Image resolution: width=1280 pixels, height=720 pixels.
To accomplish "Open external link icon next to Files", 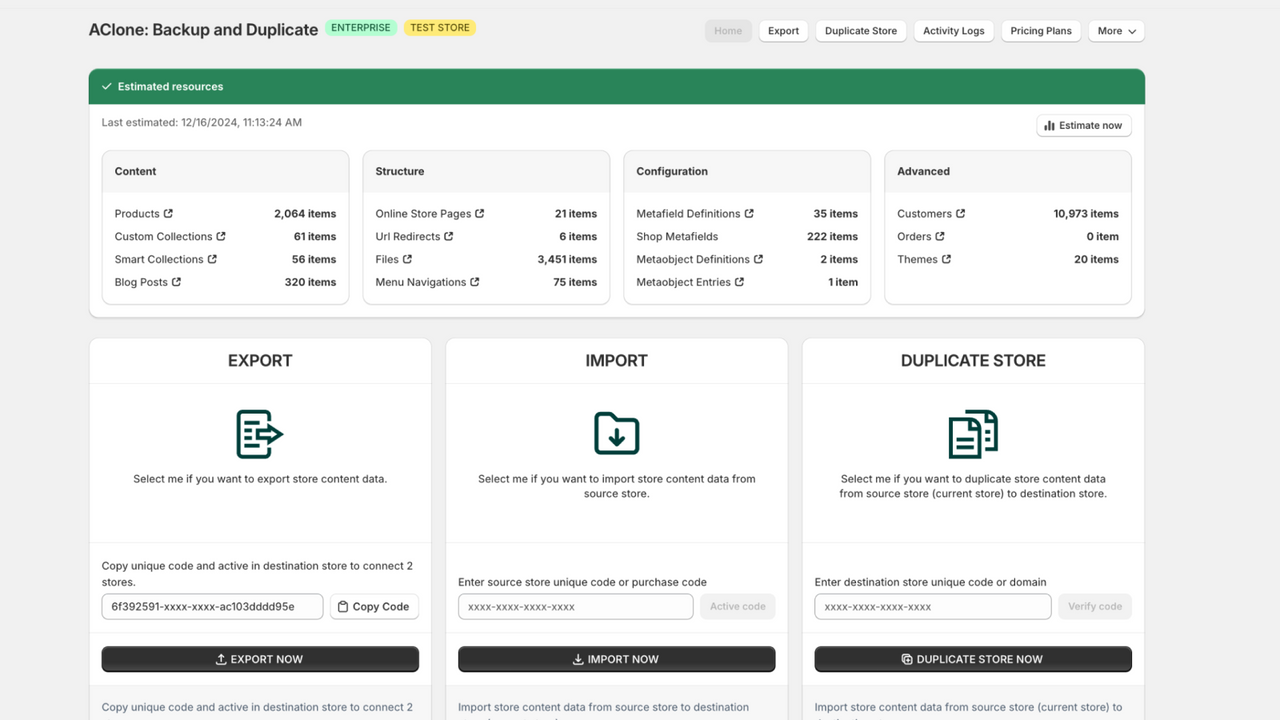I will coord(407,259).
